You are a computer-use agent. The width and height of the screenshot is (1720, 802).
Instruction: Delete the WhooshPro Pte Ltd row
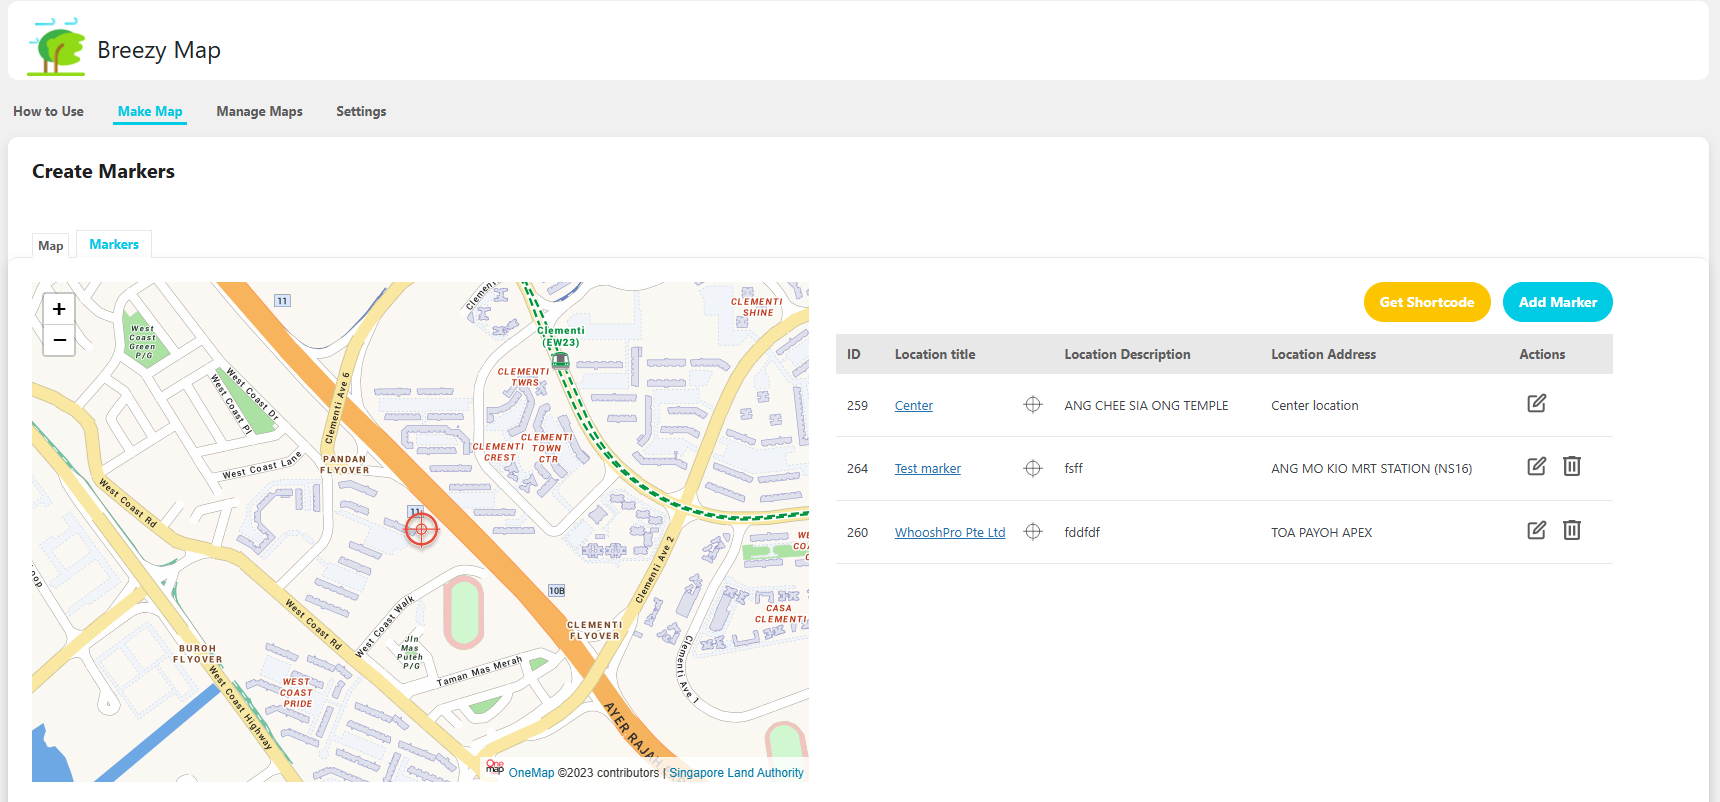(x=1572, y=530)
